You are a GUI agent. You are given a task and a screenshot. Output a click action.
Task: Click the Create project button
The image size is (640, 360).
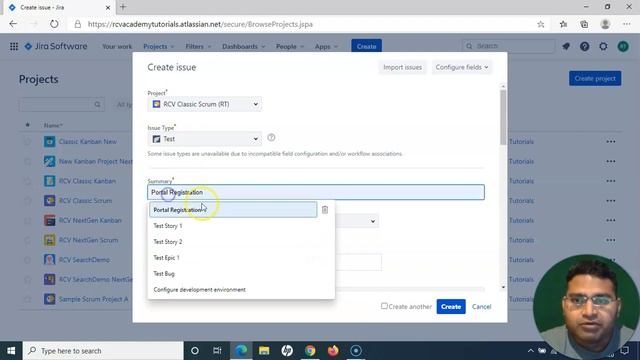click(x=595, y=78)
